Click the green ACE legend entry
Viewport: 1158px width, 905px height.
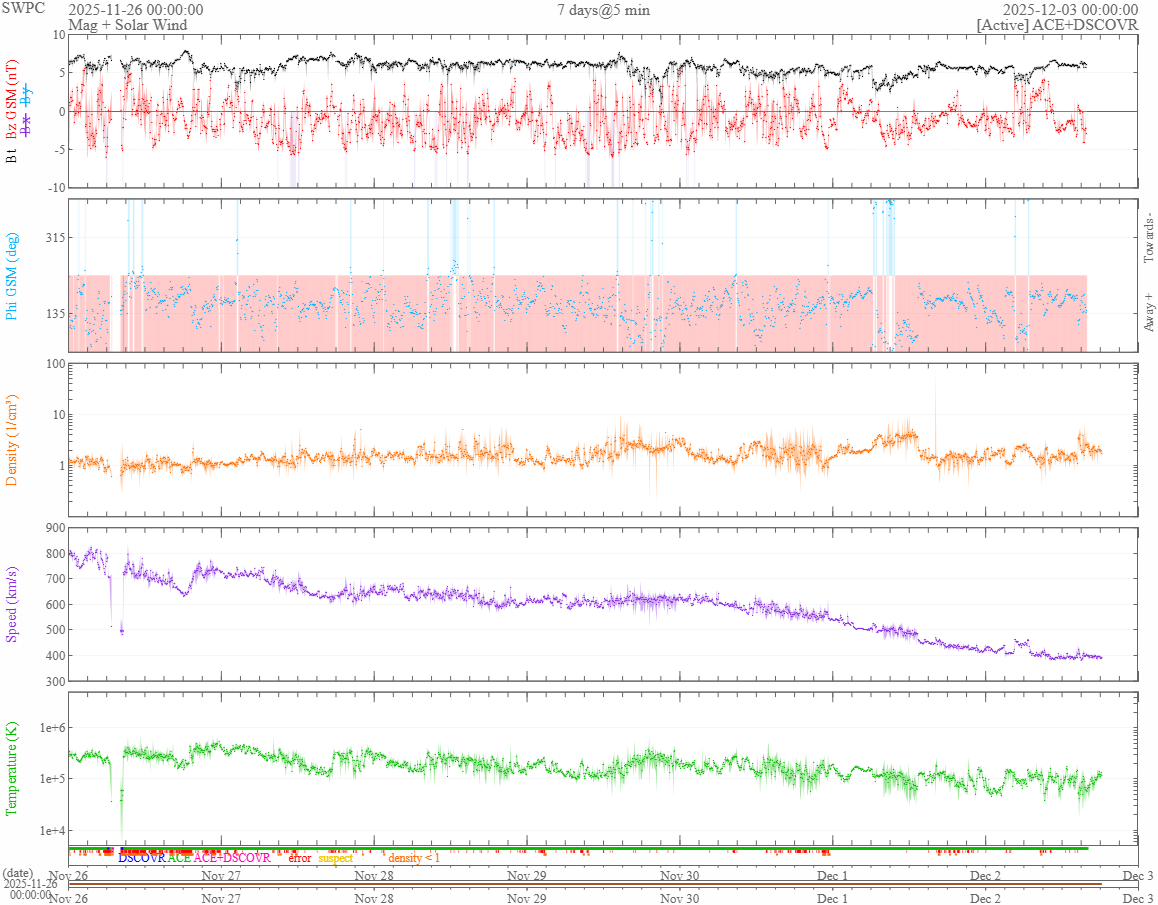tap(179, 858)
